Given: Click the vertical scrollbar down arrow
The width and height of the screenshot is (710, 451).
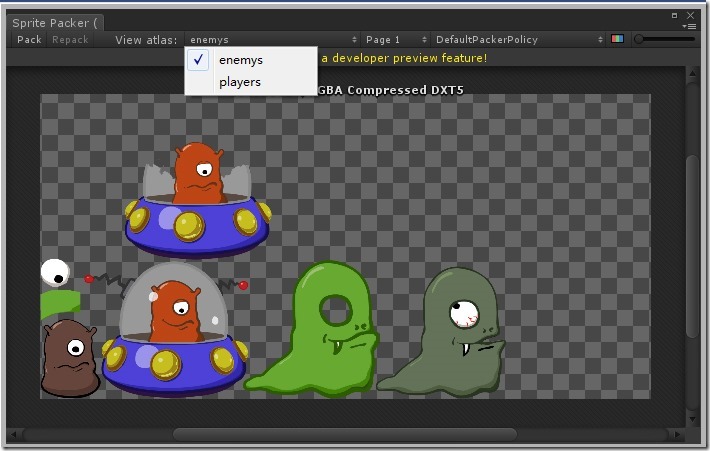Looking at the screenshot, I should (x=692, y=419).
